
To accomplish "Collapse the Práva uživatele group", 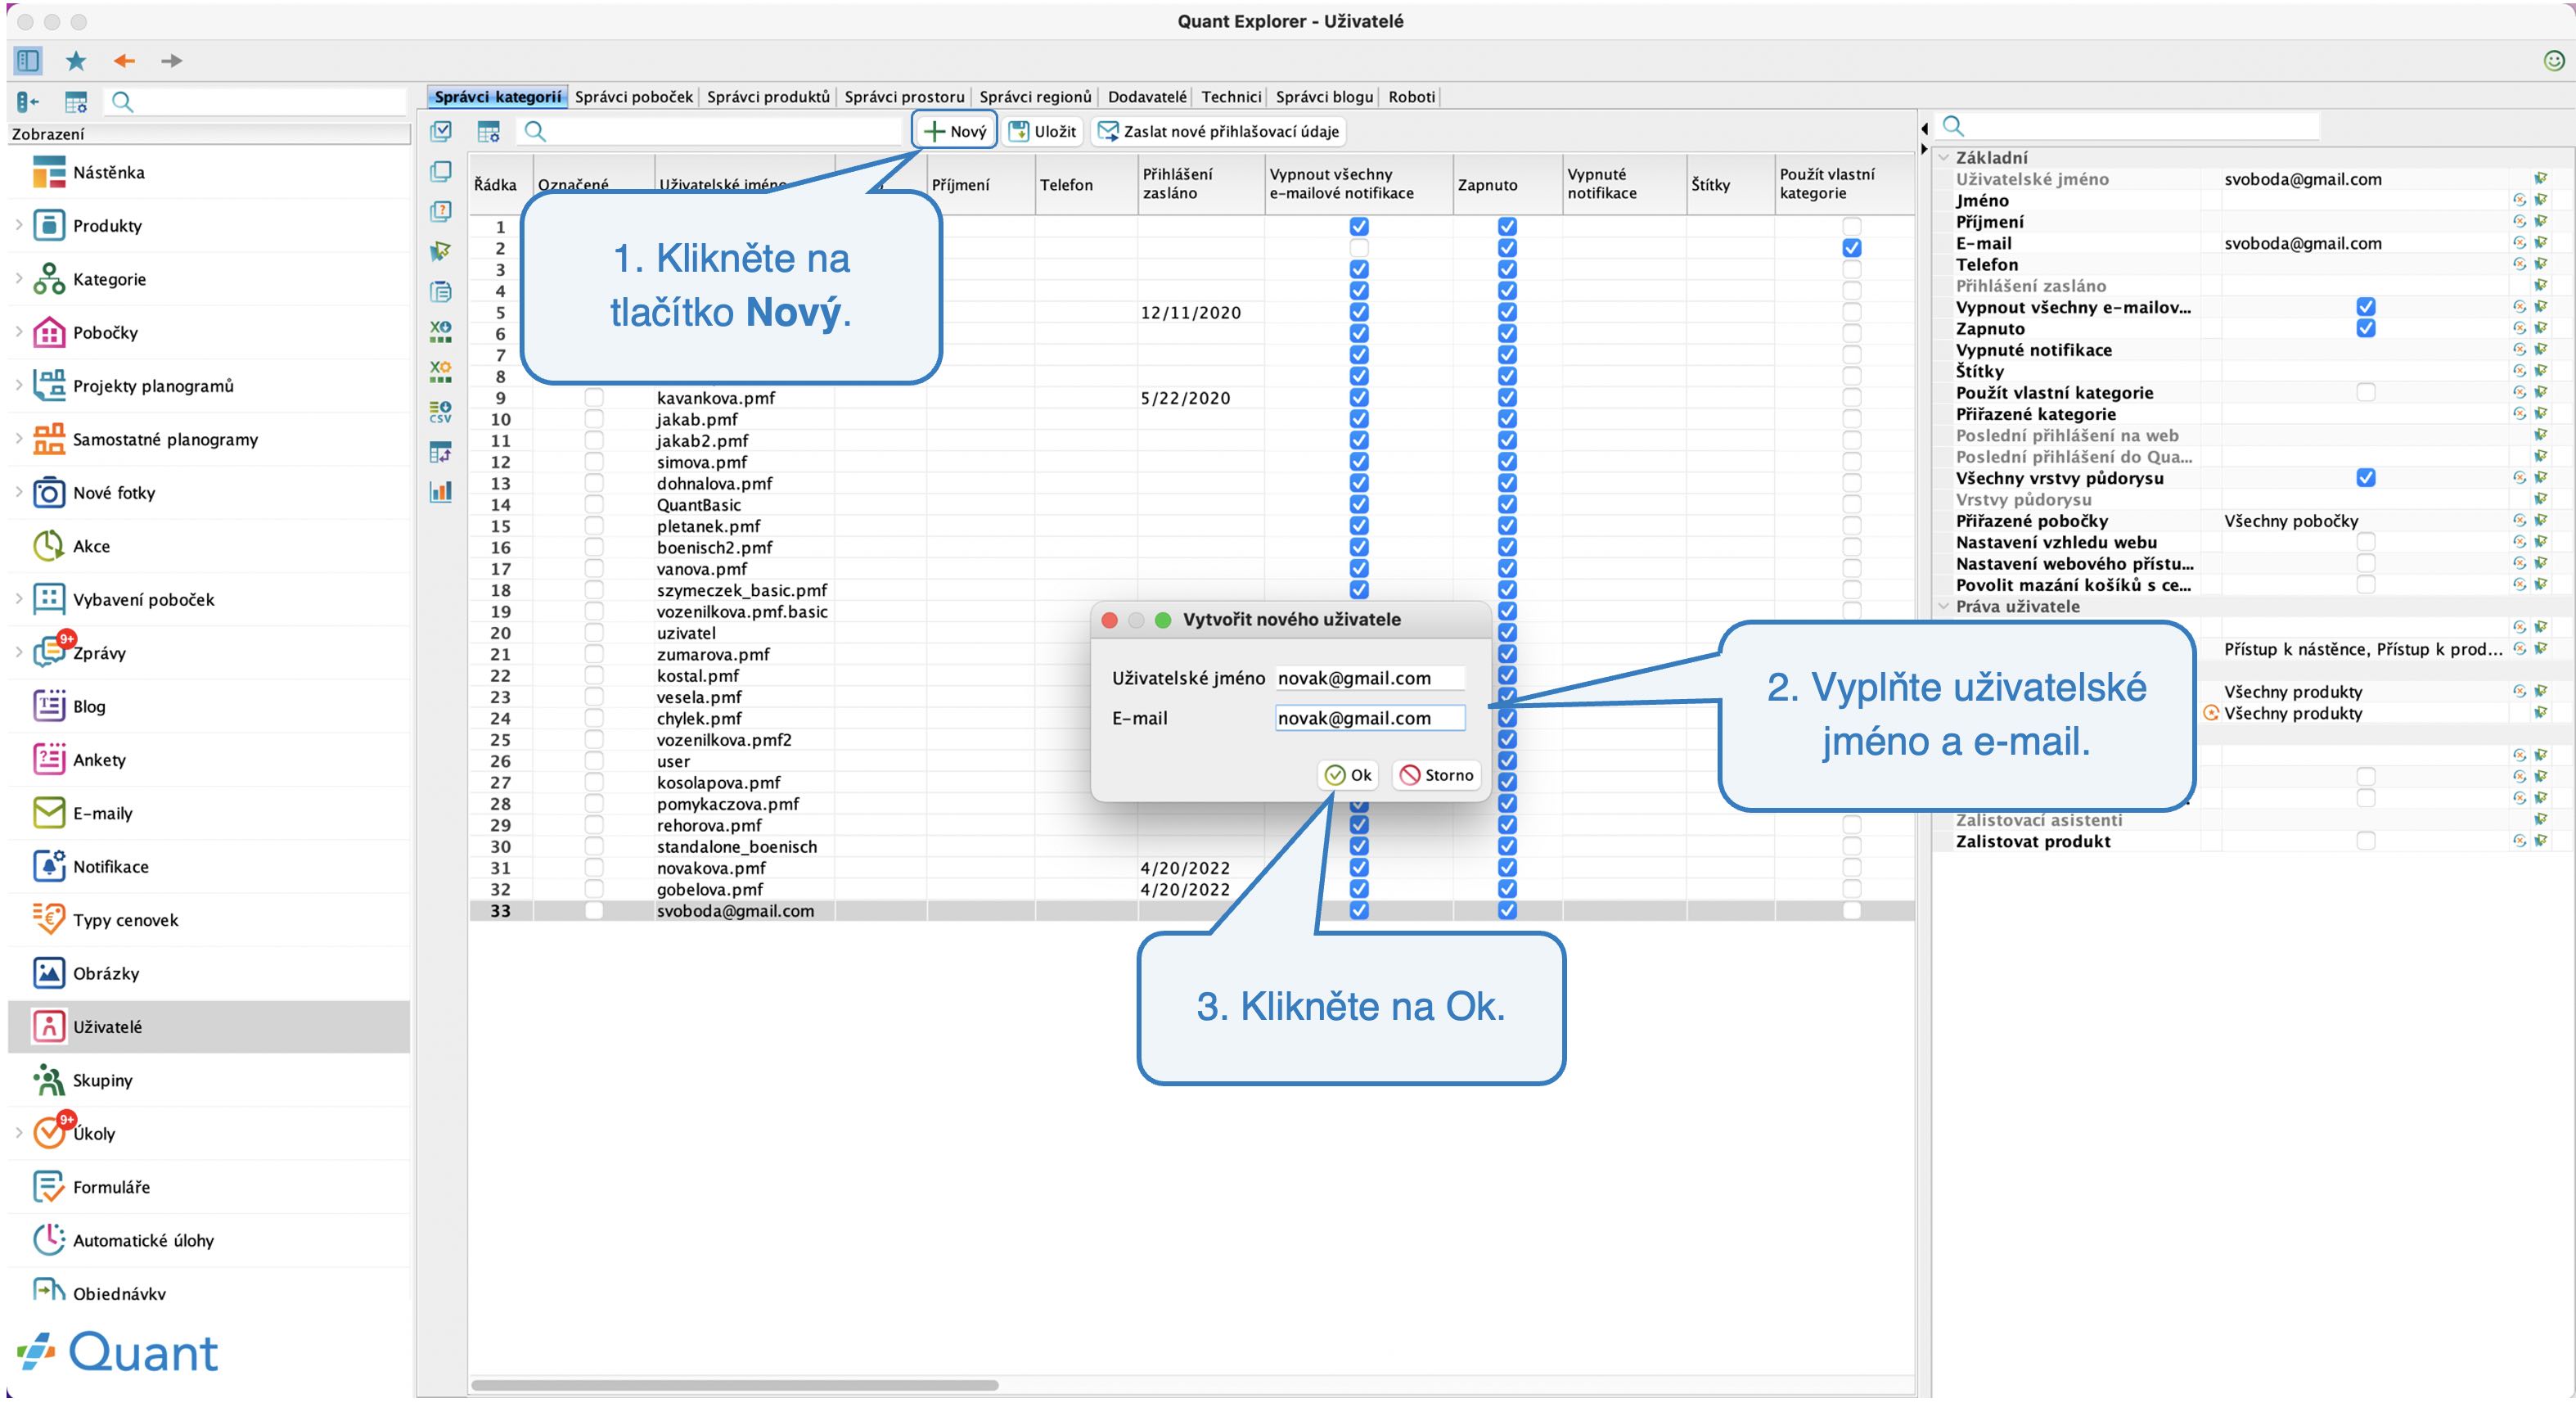I will click(x=1944, y=606).
